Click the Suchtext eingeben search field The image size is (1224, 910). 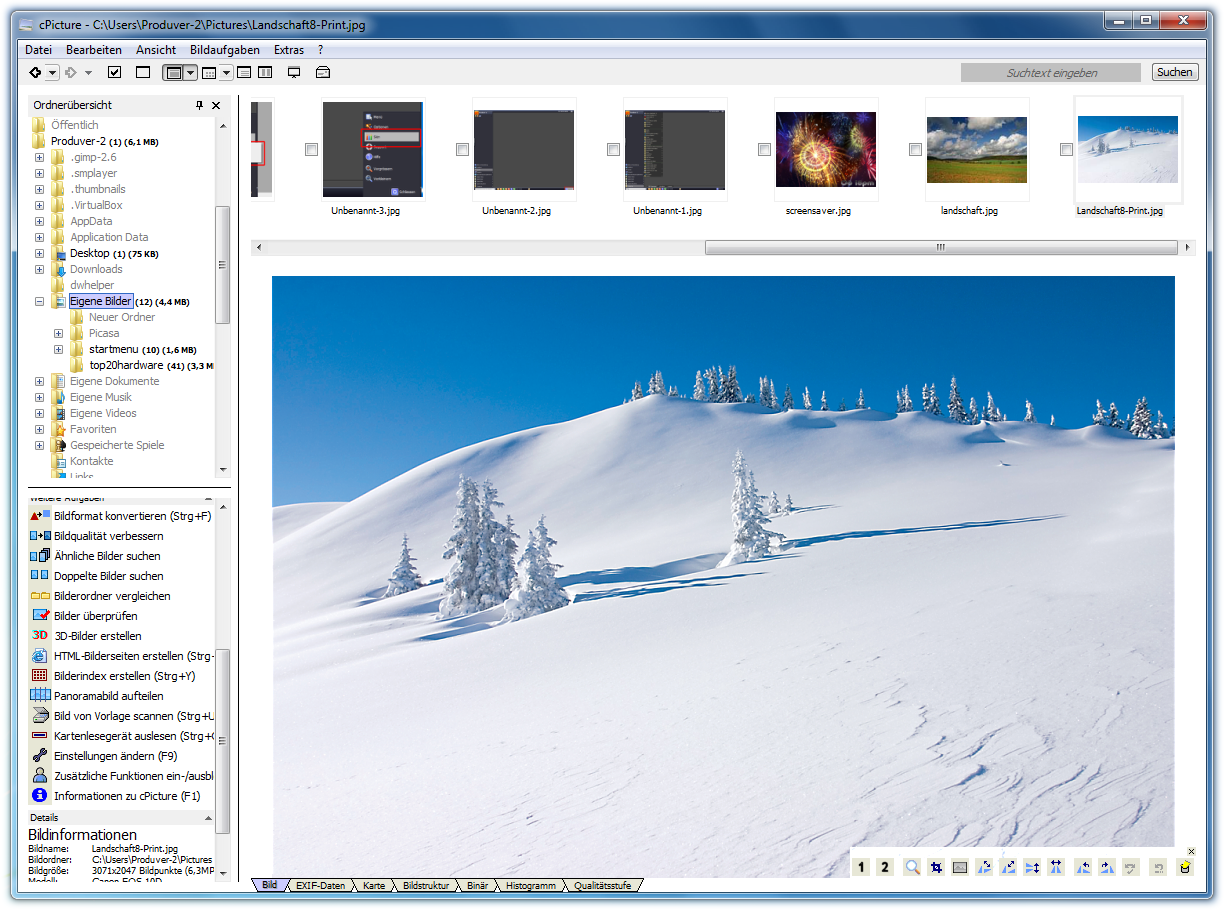point(1050,72)
